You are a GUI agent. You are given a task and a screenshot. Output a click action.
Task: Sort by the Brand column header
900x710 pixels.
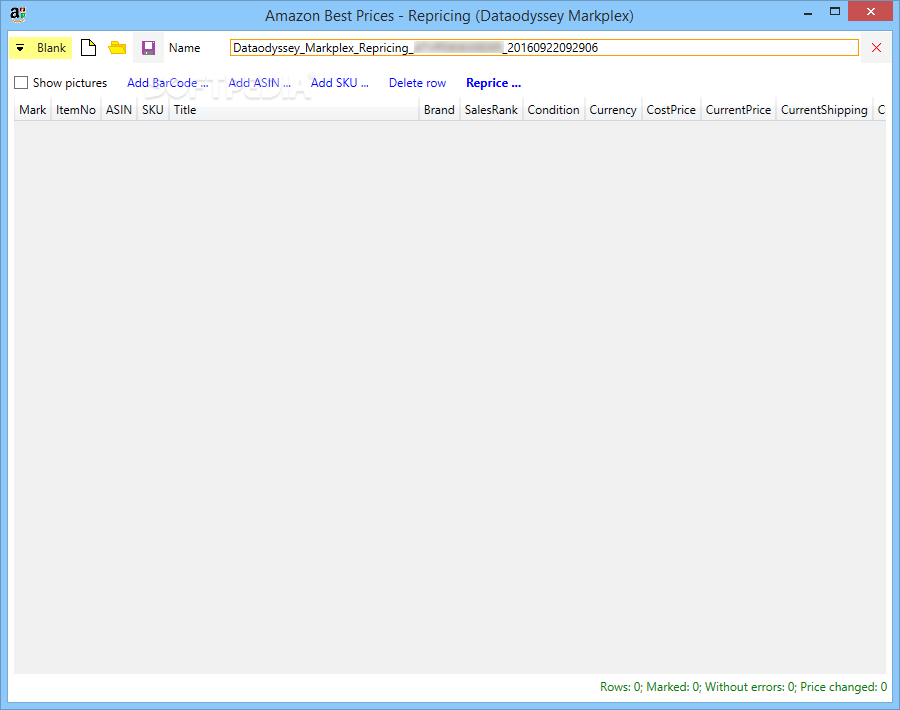(x=439, y=110)
